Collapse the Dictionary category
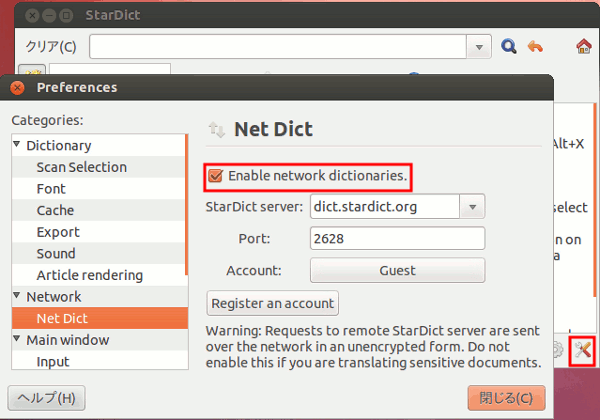 17,146
